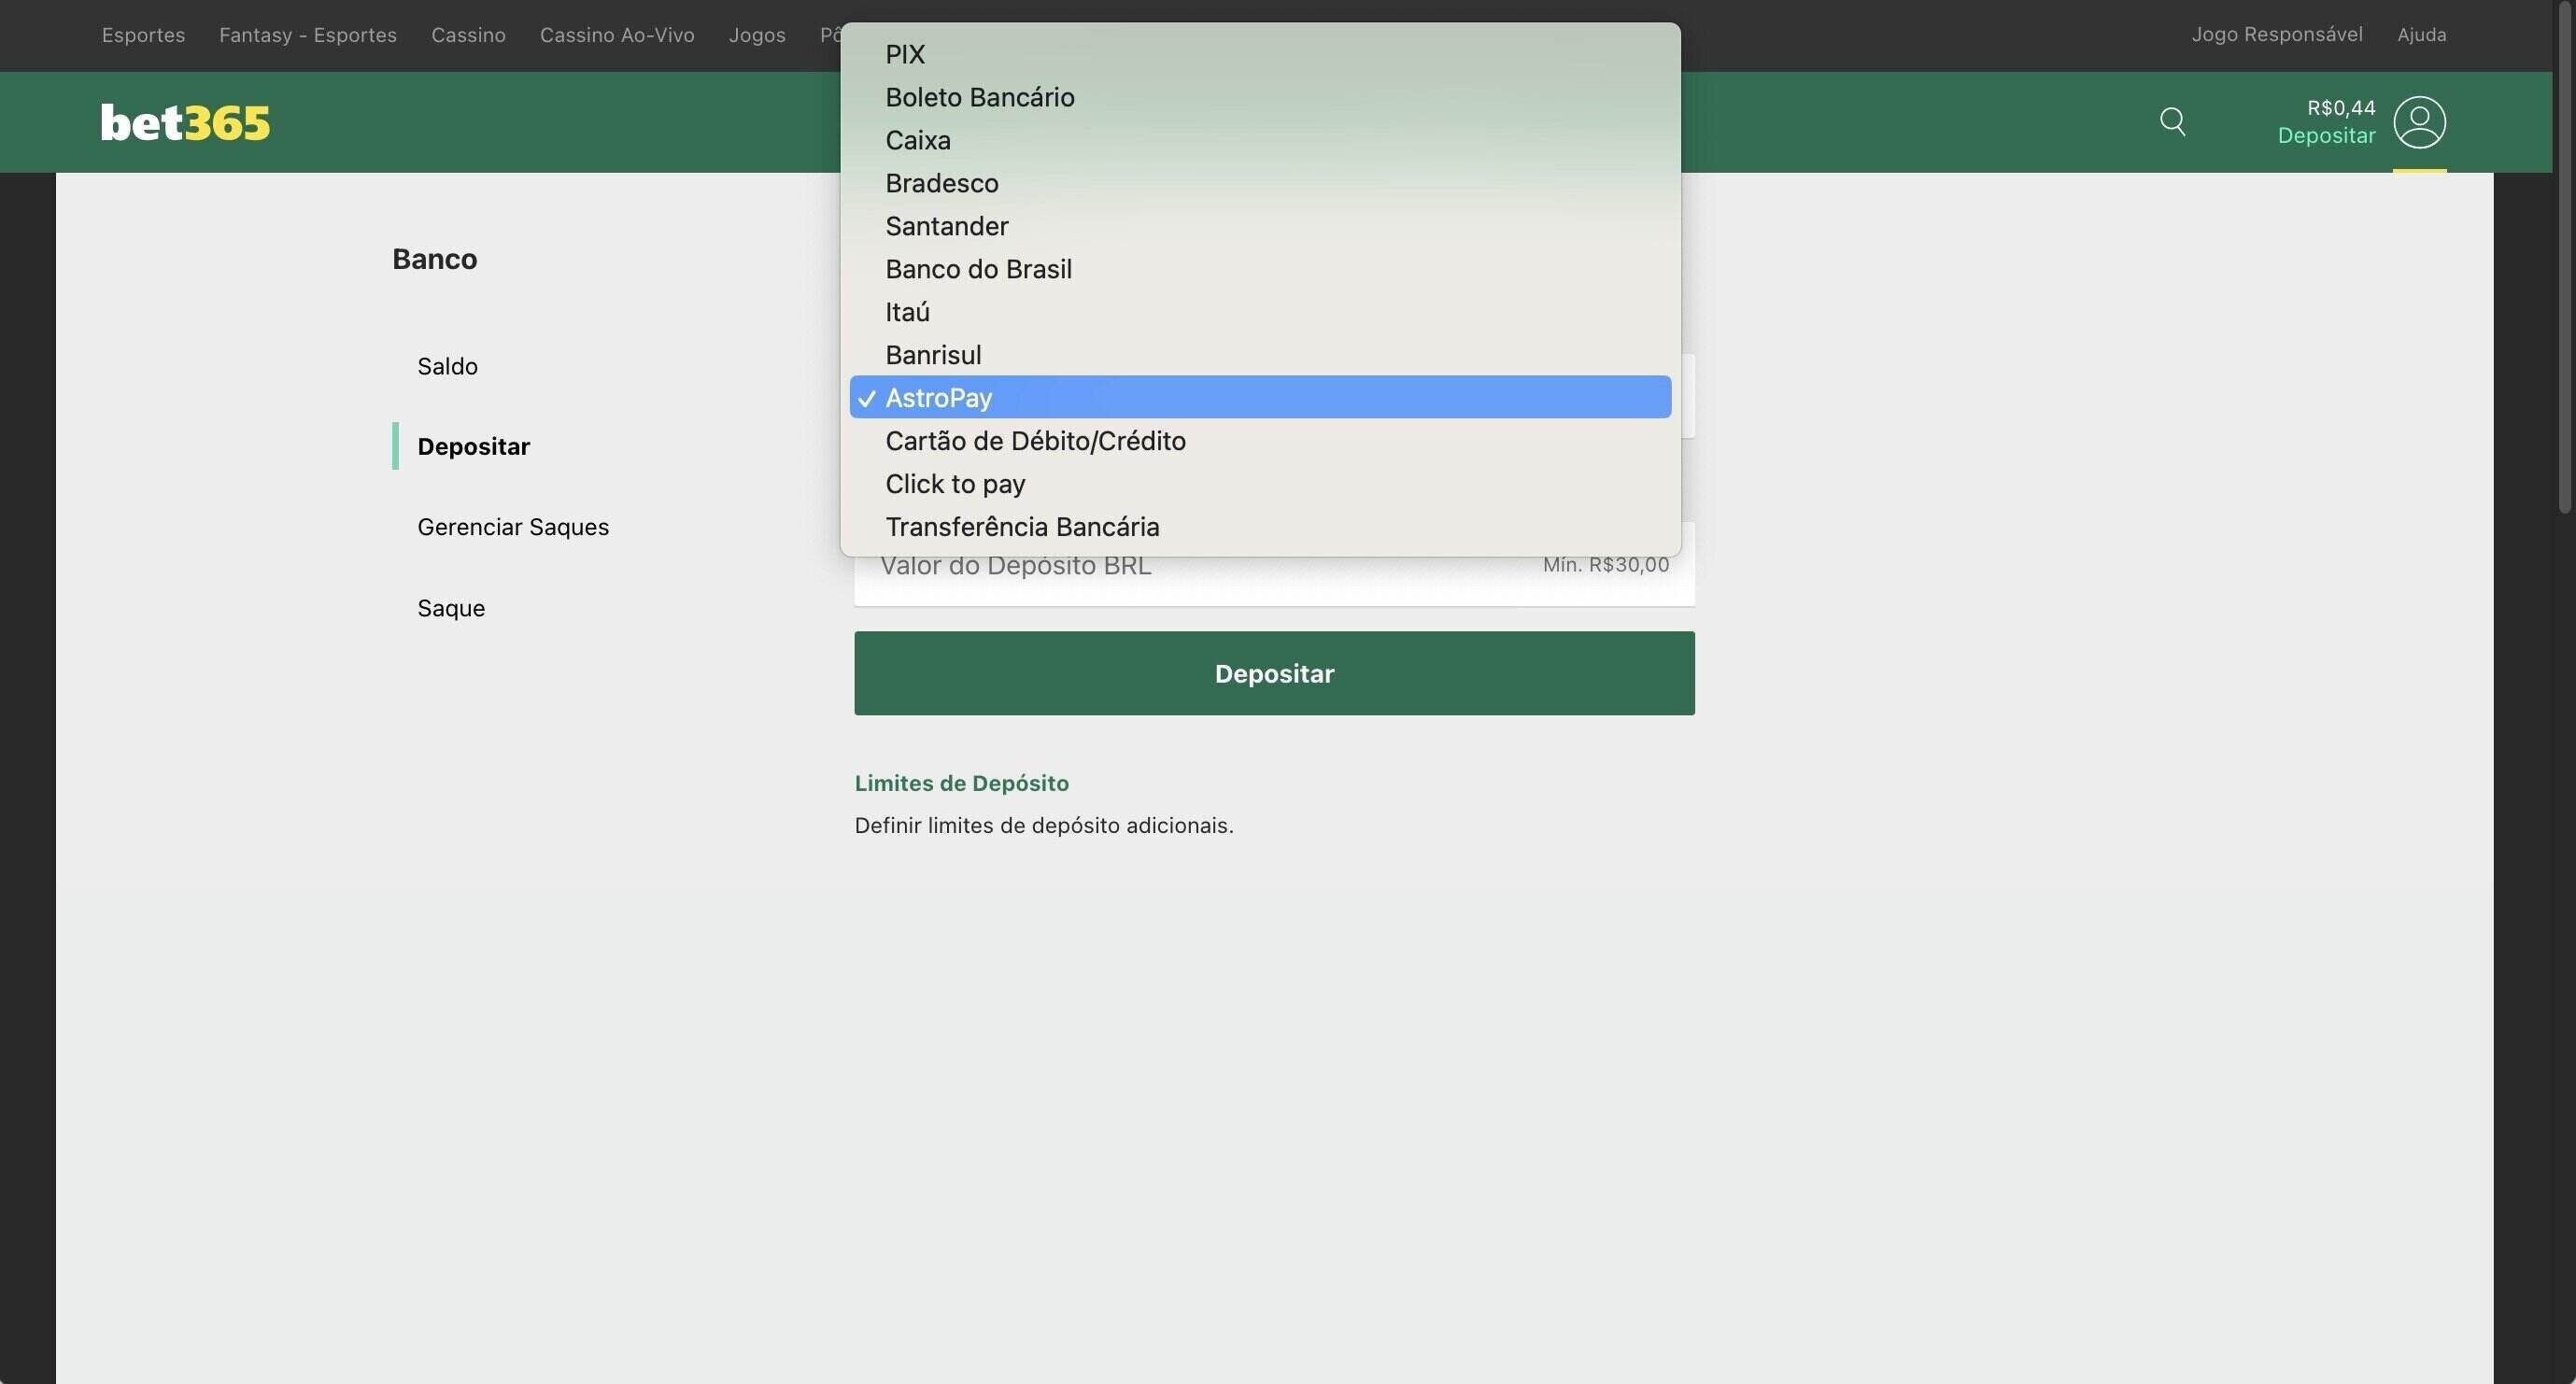The width and height of the screenshot is (2576, 1384).
Task: Click the bet365 logo
Action: [x=185, y=122]
